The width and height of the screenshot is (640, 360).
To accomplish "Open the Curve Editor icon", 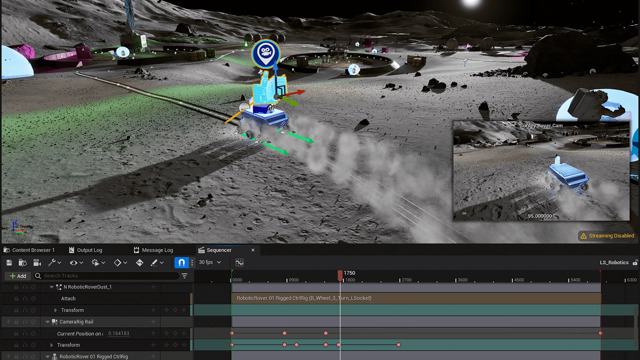I will coord(240,262).
